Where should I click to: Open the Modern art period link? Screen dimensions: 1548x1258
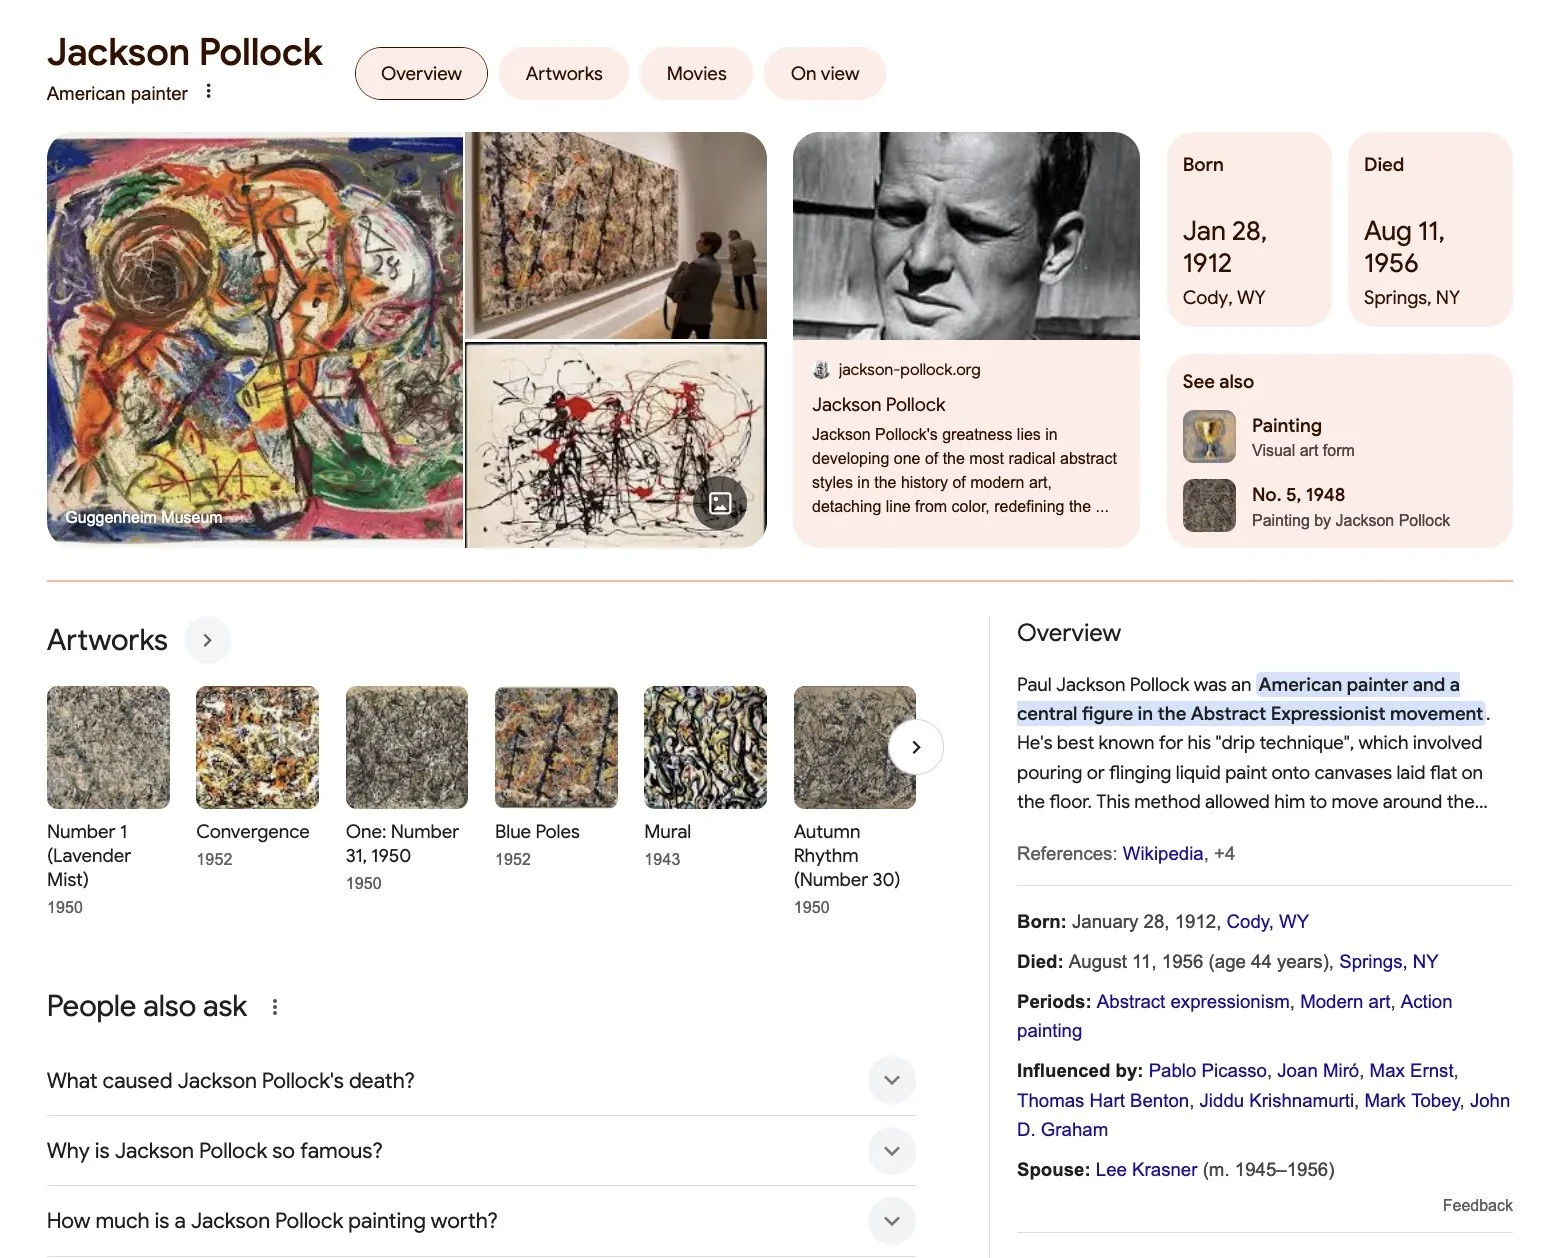click(1345, 1002)
